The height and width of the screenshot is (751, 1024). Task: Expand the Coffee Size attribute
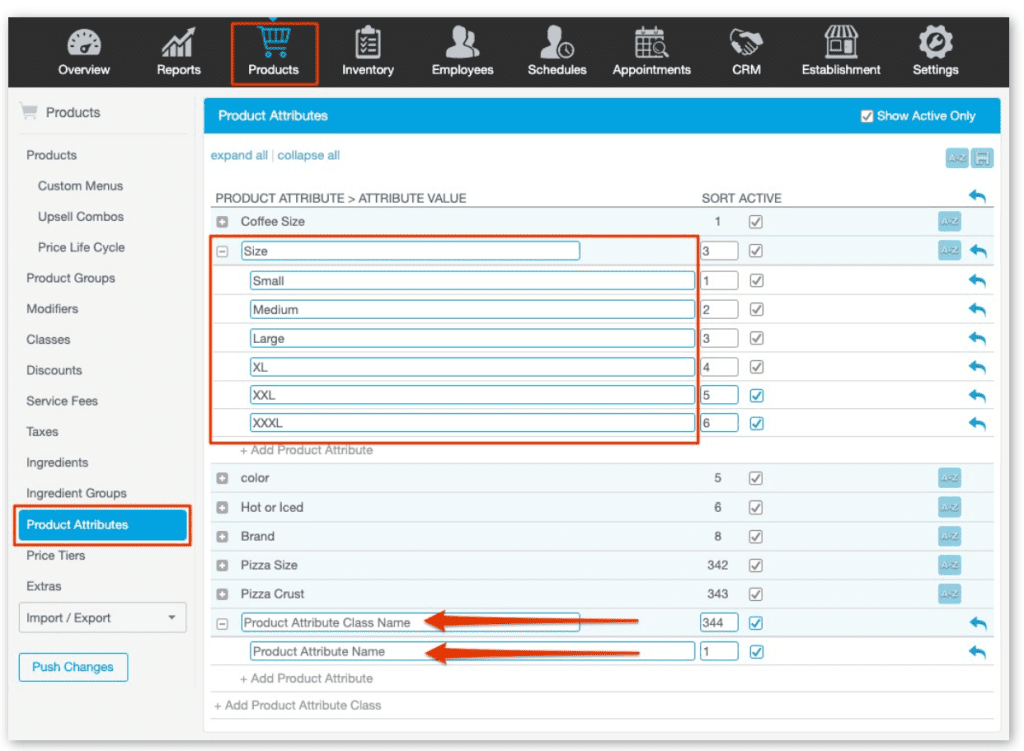(x=222, y=222)
